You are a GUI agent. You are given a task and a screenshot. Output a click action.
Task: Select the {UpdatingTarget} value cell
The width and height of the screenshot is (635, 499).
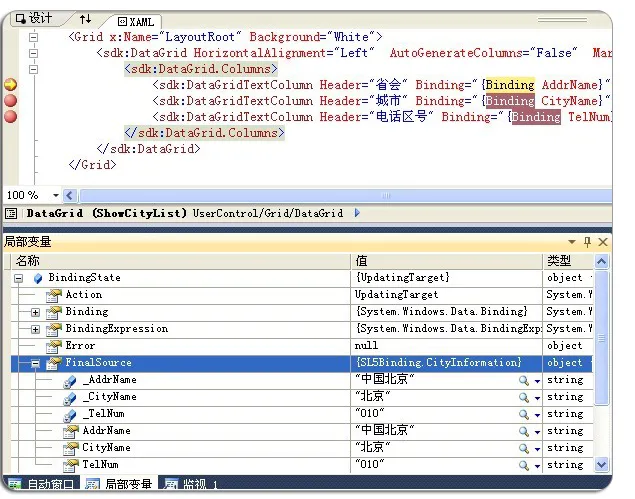[x=446, y=278]
